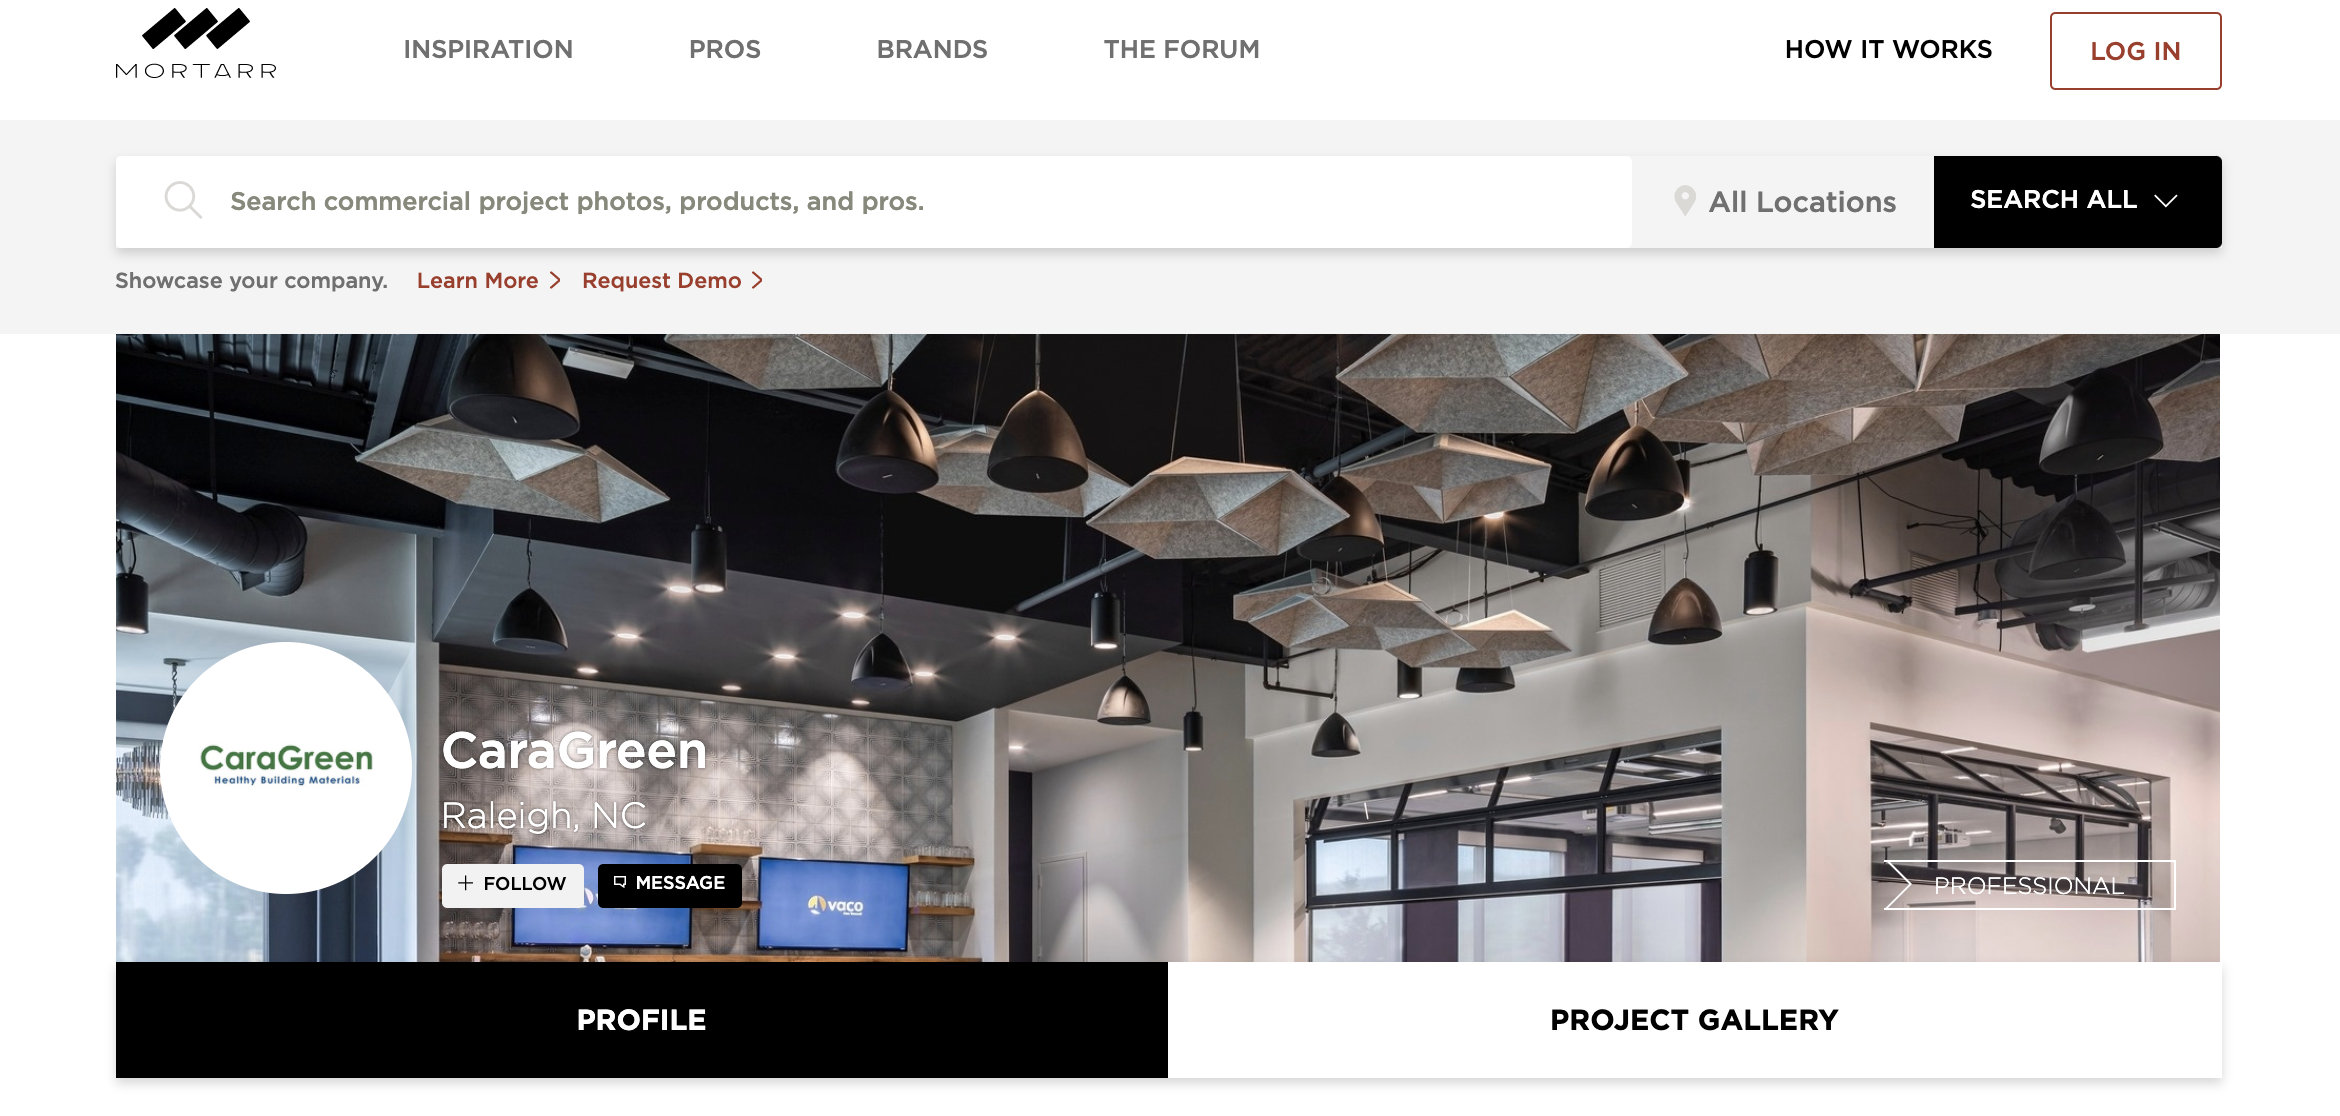Click the Search All chevron arrow
This screenshot has width=2340, height=1116.
pos(2166,201)
